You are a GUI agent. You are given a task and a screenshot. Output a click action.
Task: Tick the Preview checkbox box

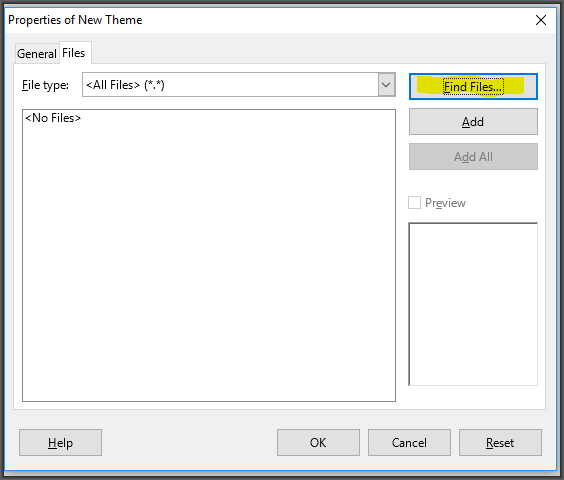pos(414,203)
